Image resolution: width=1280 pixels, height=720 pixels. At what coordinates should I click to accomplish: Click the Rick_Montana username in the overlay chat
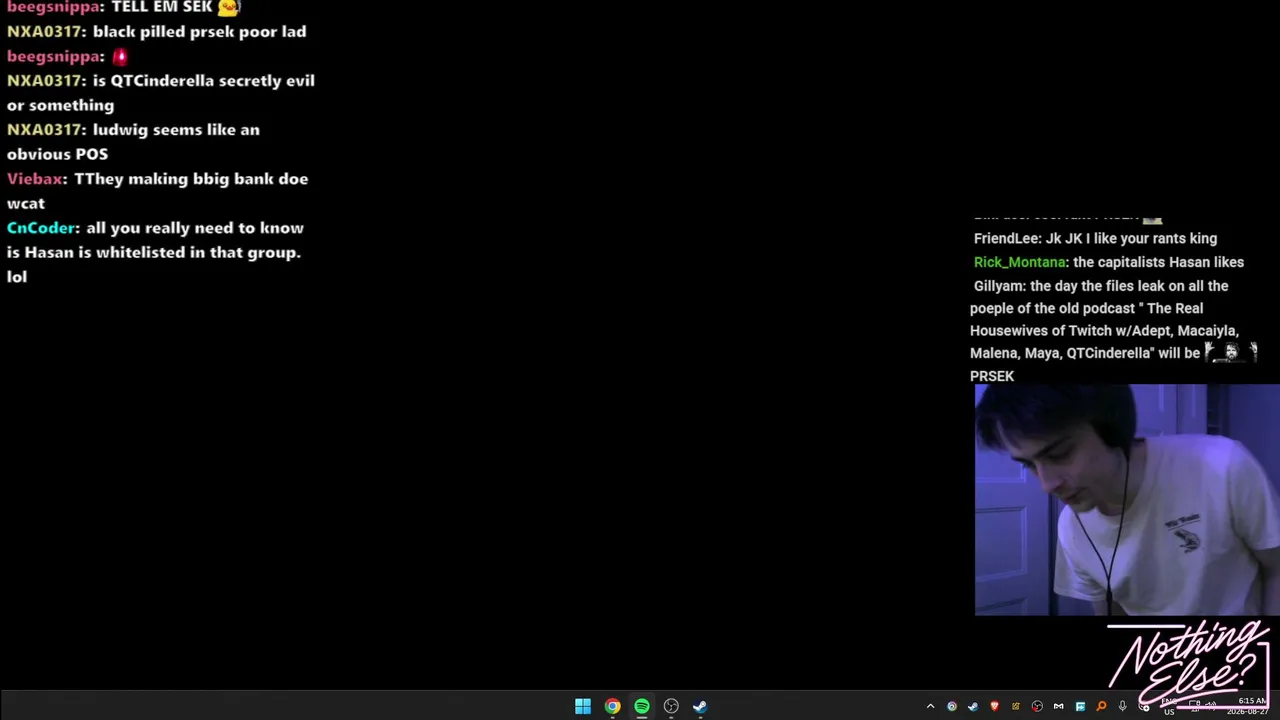pyautogui.click(x=1019, y=262)
